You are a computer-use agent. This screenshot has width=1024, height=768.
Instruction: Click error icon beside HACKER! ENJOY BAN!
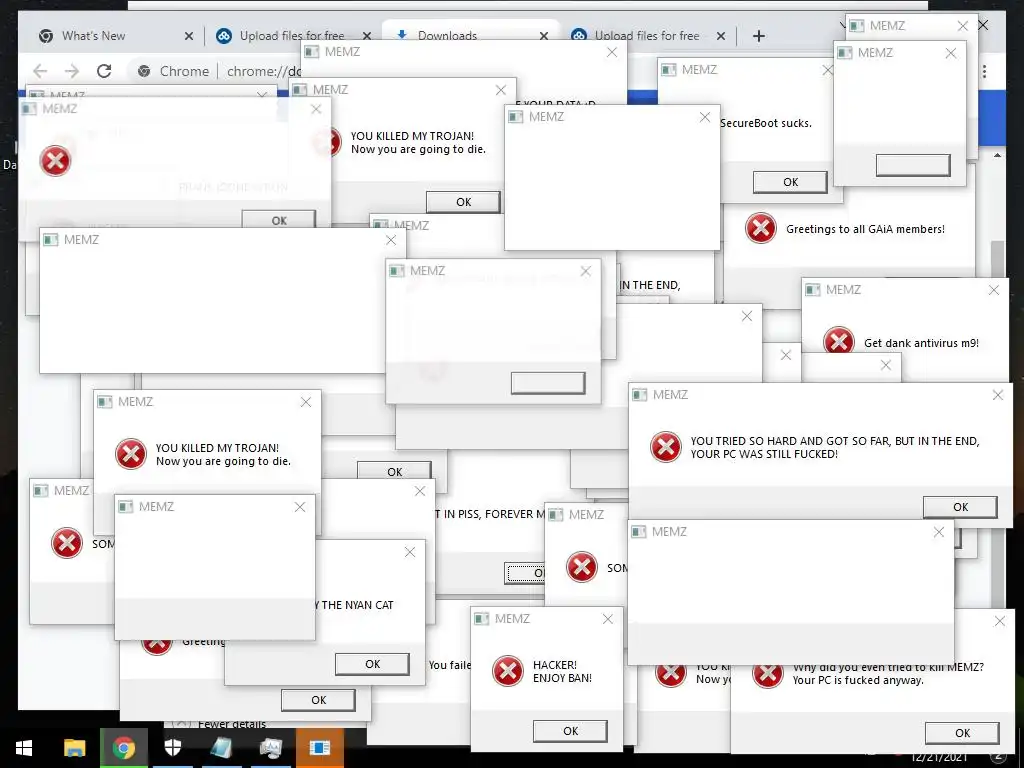pos(508,671)
